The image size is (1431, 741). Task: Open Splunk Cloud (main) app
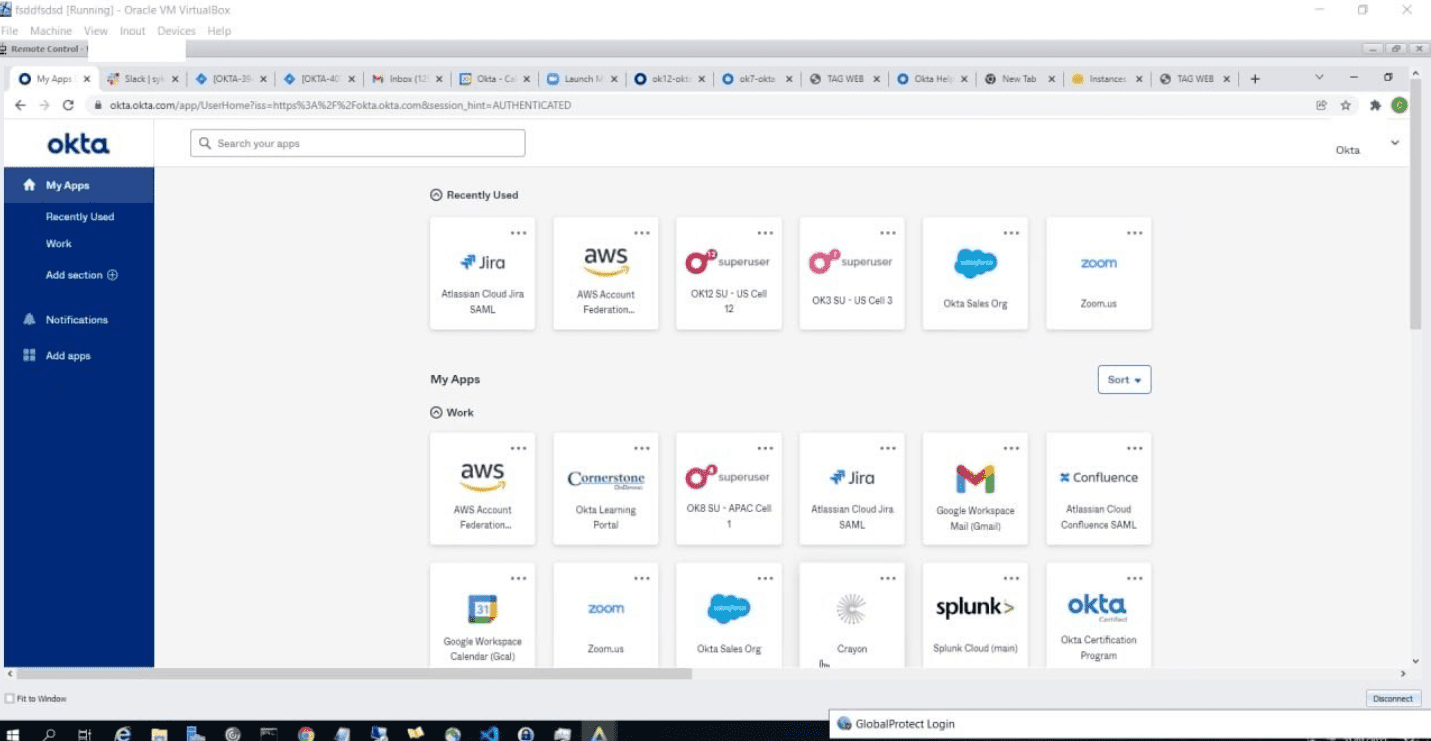click(975, 615)
